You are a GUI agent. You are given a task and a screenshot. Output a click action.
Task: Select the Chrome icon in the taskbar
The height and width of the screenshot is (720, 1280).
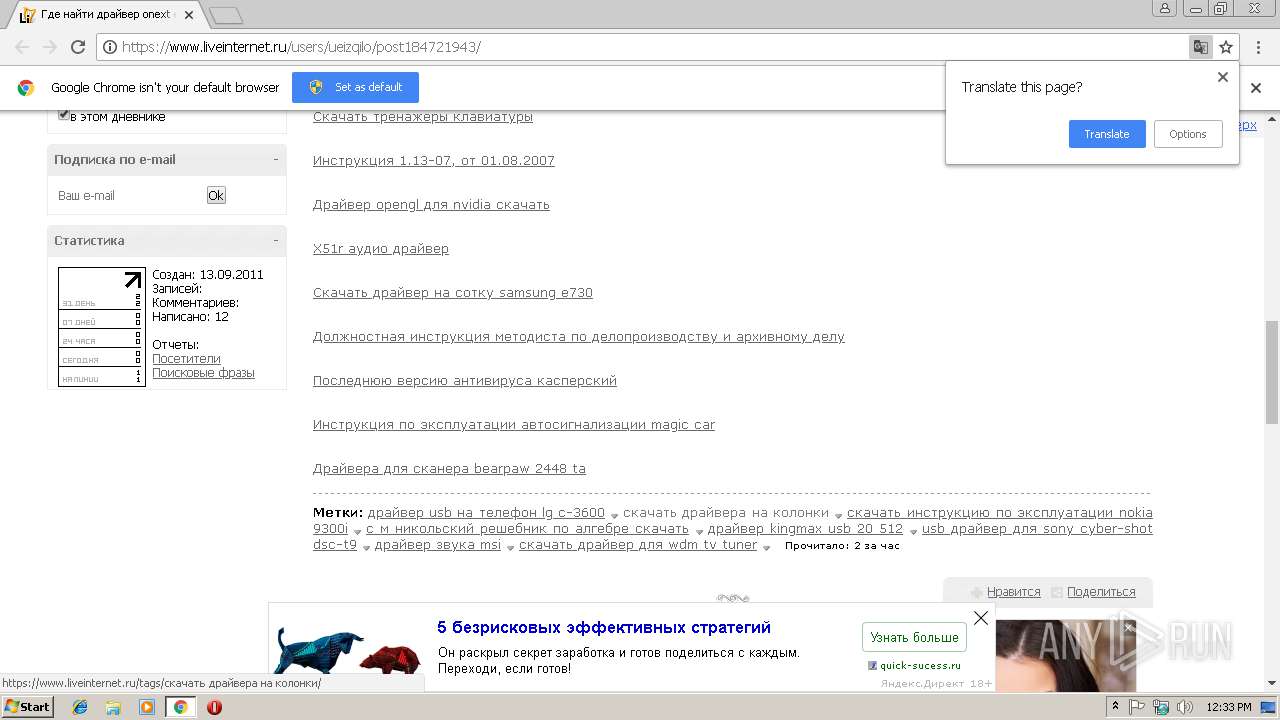pyautogui.click(x=180, y=707)
